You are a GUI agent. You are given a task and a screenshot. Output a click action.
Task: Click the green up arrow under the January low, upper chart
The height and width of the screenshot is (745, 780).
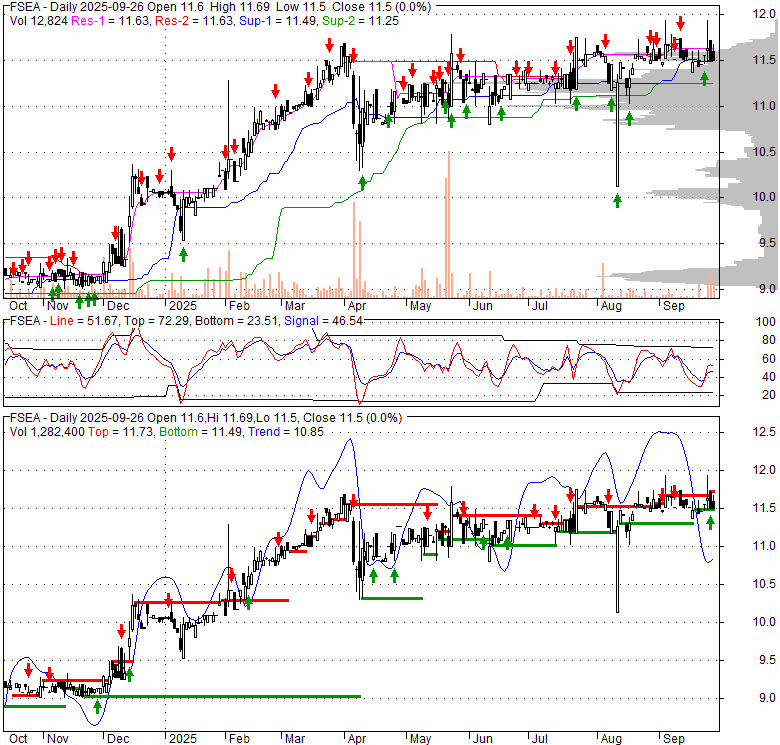[183, 255]
